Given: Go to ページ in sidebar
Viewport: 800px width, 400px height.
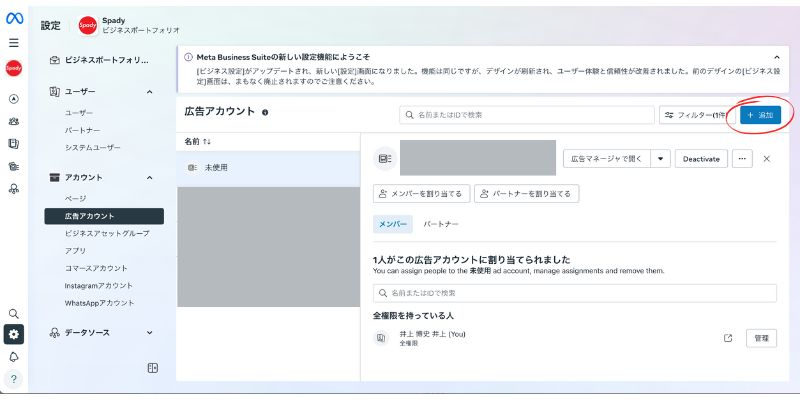Looking at the screenshot, I should click(76, 198).
